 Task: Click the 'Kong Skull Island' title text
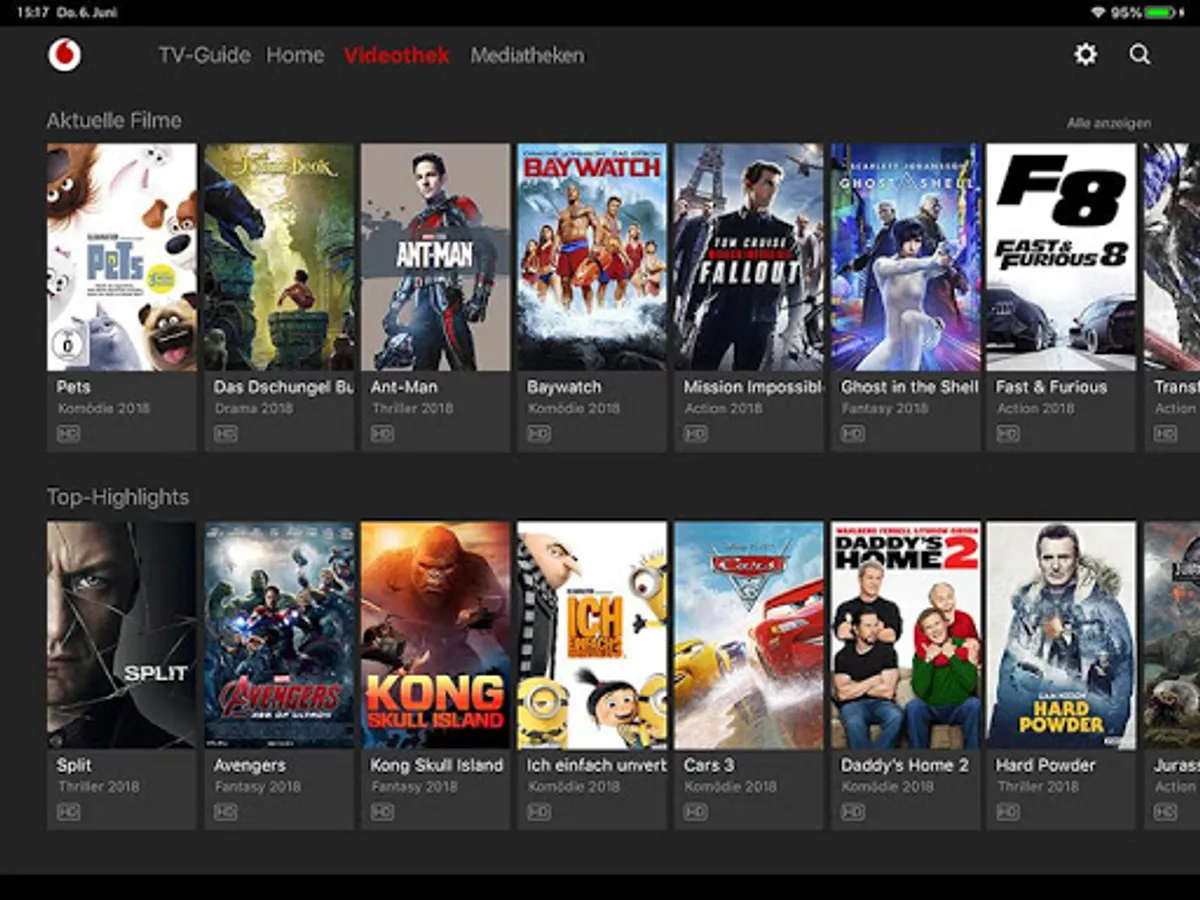click(x=437, y=765)
